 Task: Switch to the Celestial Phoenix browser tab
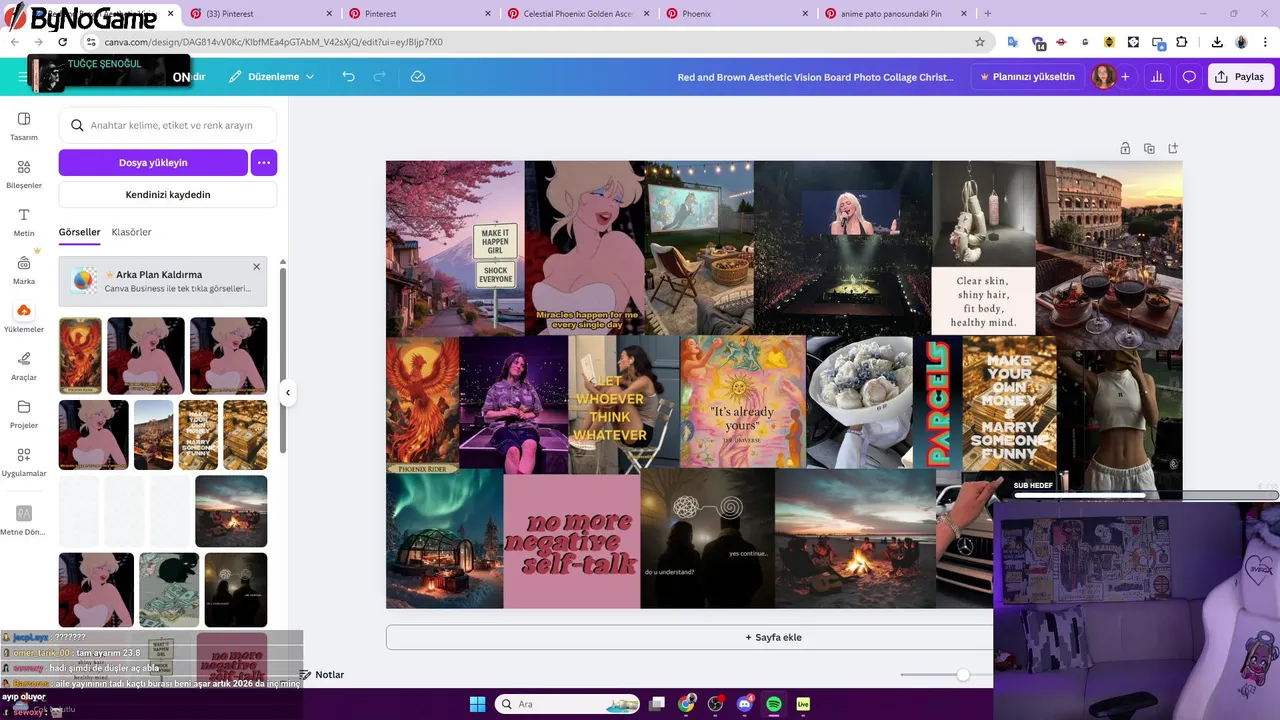[578, 14]
